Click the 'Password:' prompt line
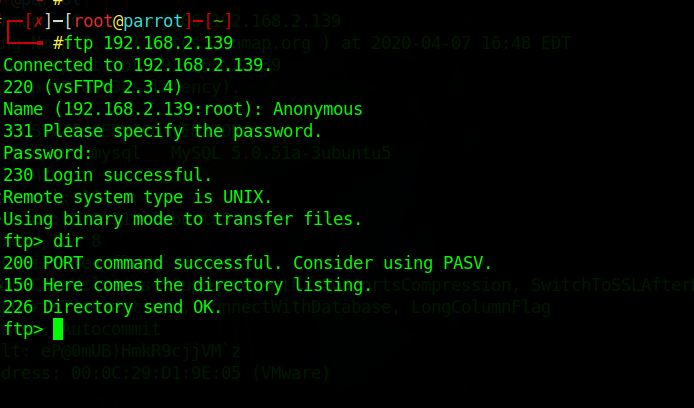Viewport: 694px width, 408px height. point(47,153)
